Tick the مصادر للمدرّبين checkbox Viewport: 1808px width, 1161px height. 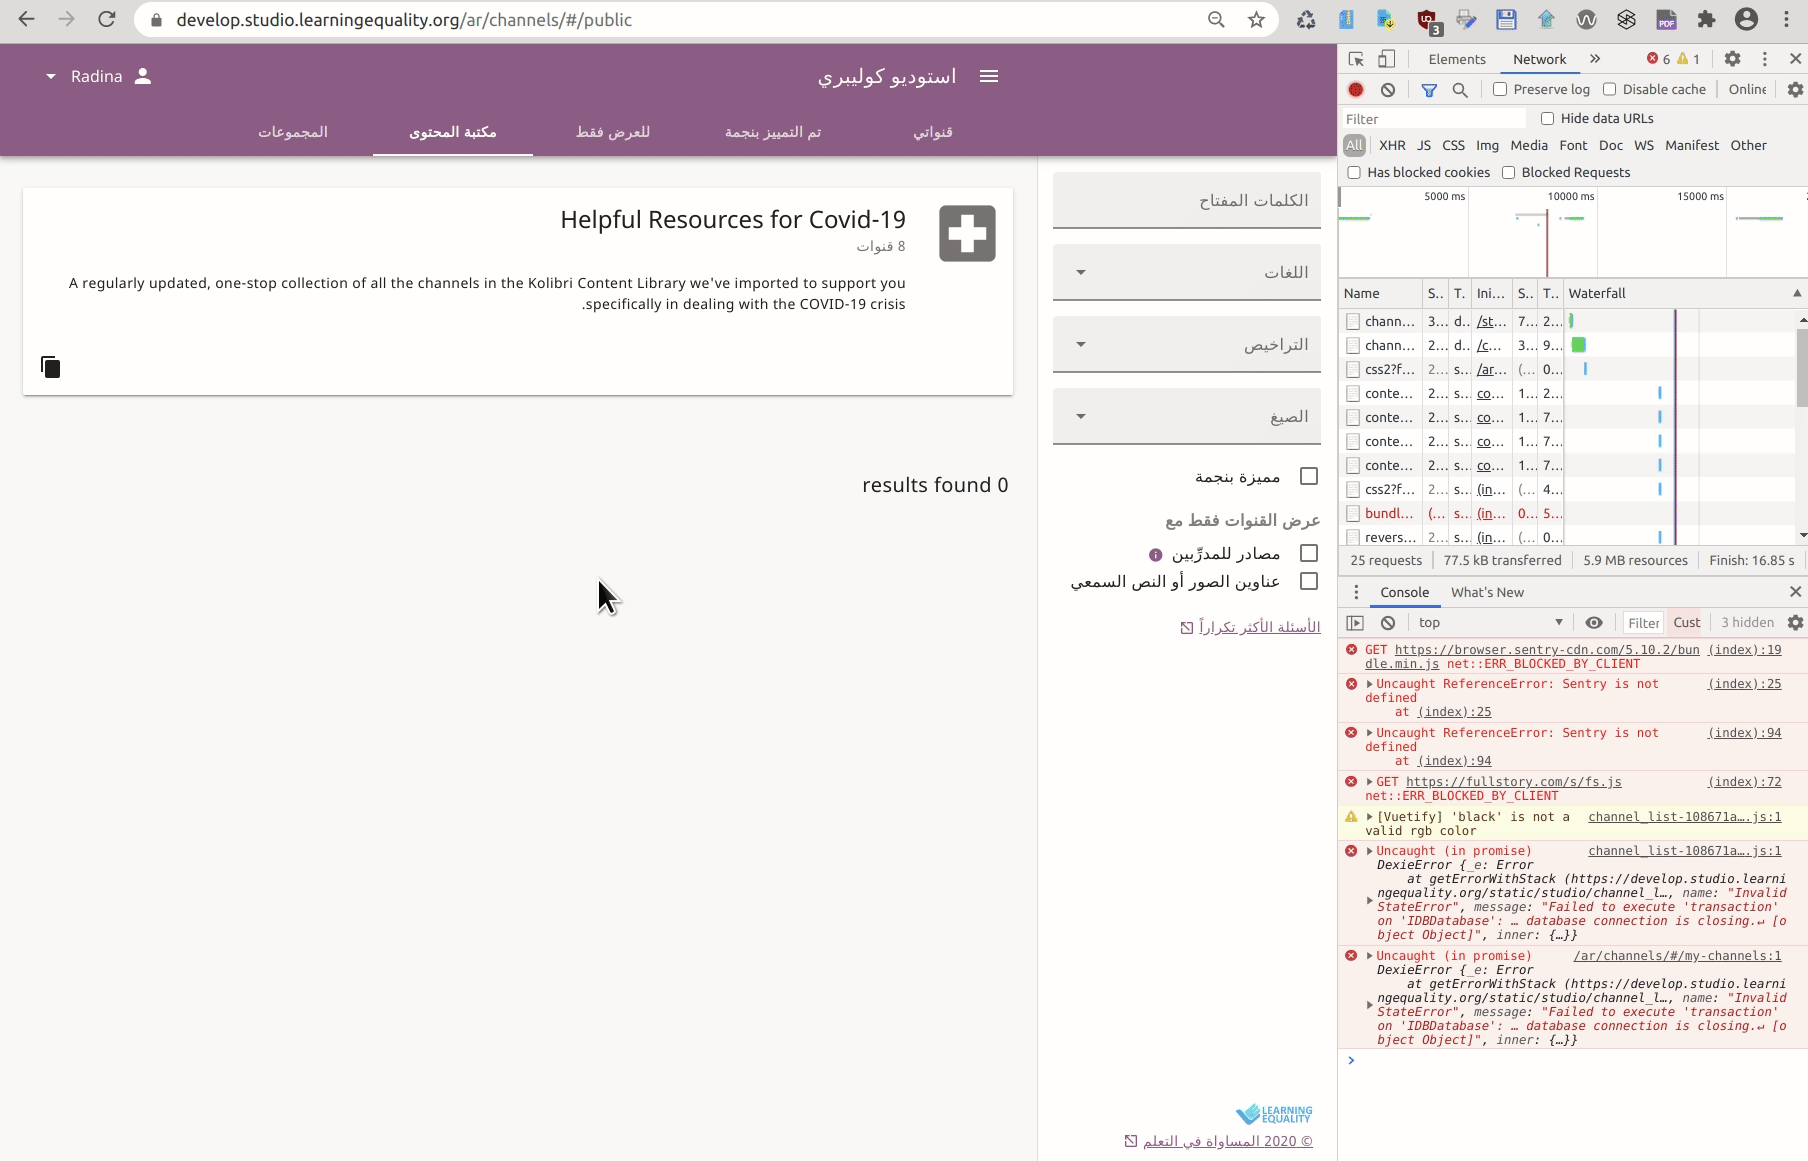pos(1309,553)
